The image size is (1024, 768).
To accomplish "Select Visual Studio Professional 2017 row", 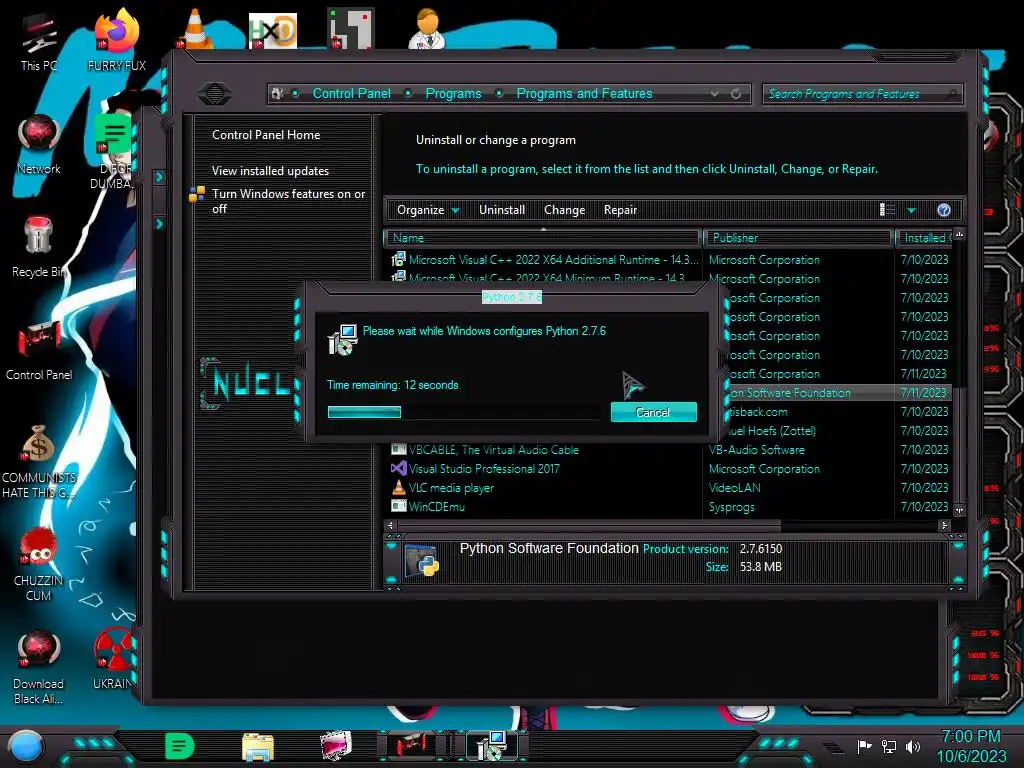I will (670, 468).
